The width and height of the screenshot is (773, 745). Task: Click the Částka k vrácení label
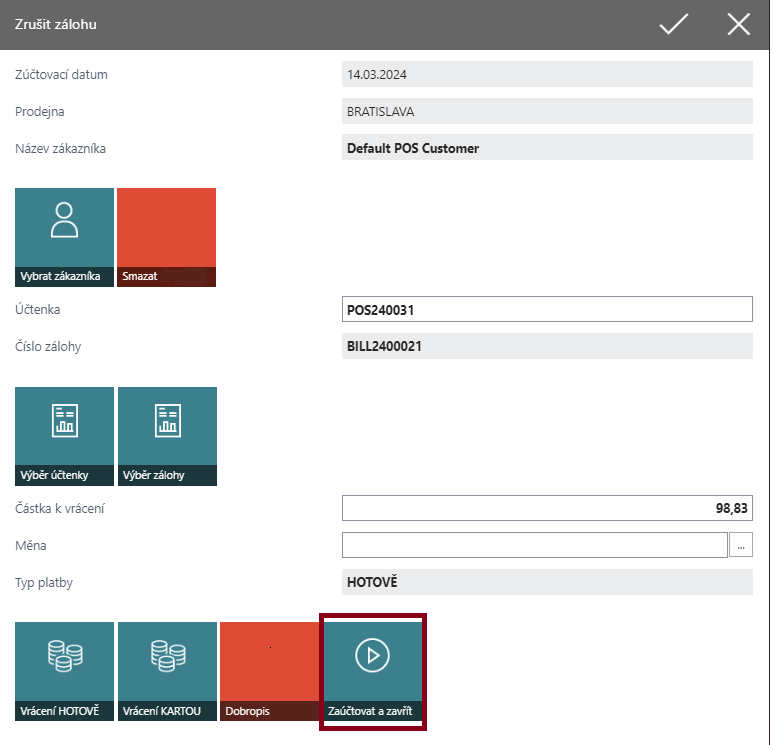point(60,508)
